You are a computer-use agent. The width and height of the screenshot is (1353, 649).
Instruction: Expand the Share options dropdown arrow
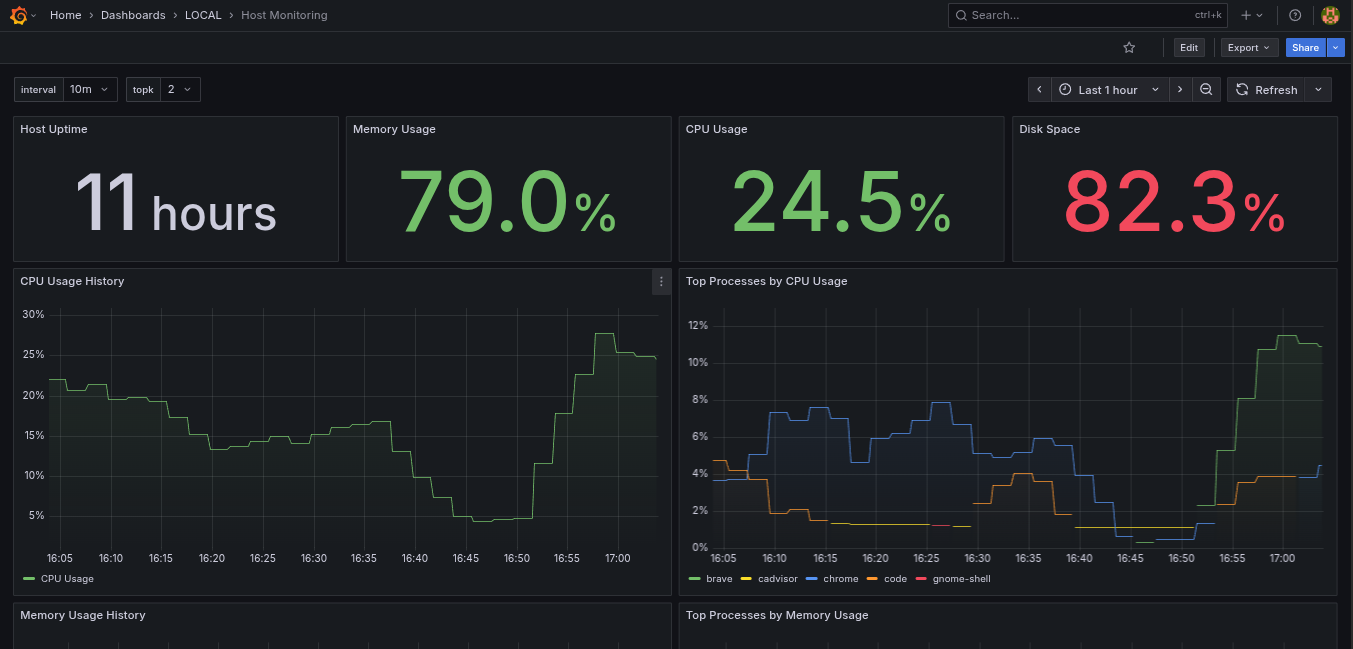click(x=1335, y=47)
